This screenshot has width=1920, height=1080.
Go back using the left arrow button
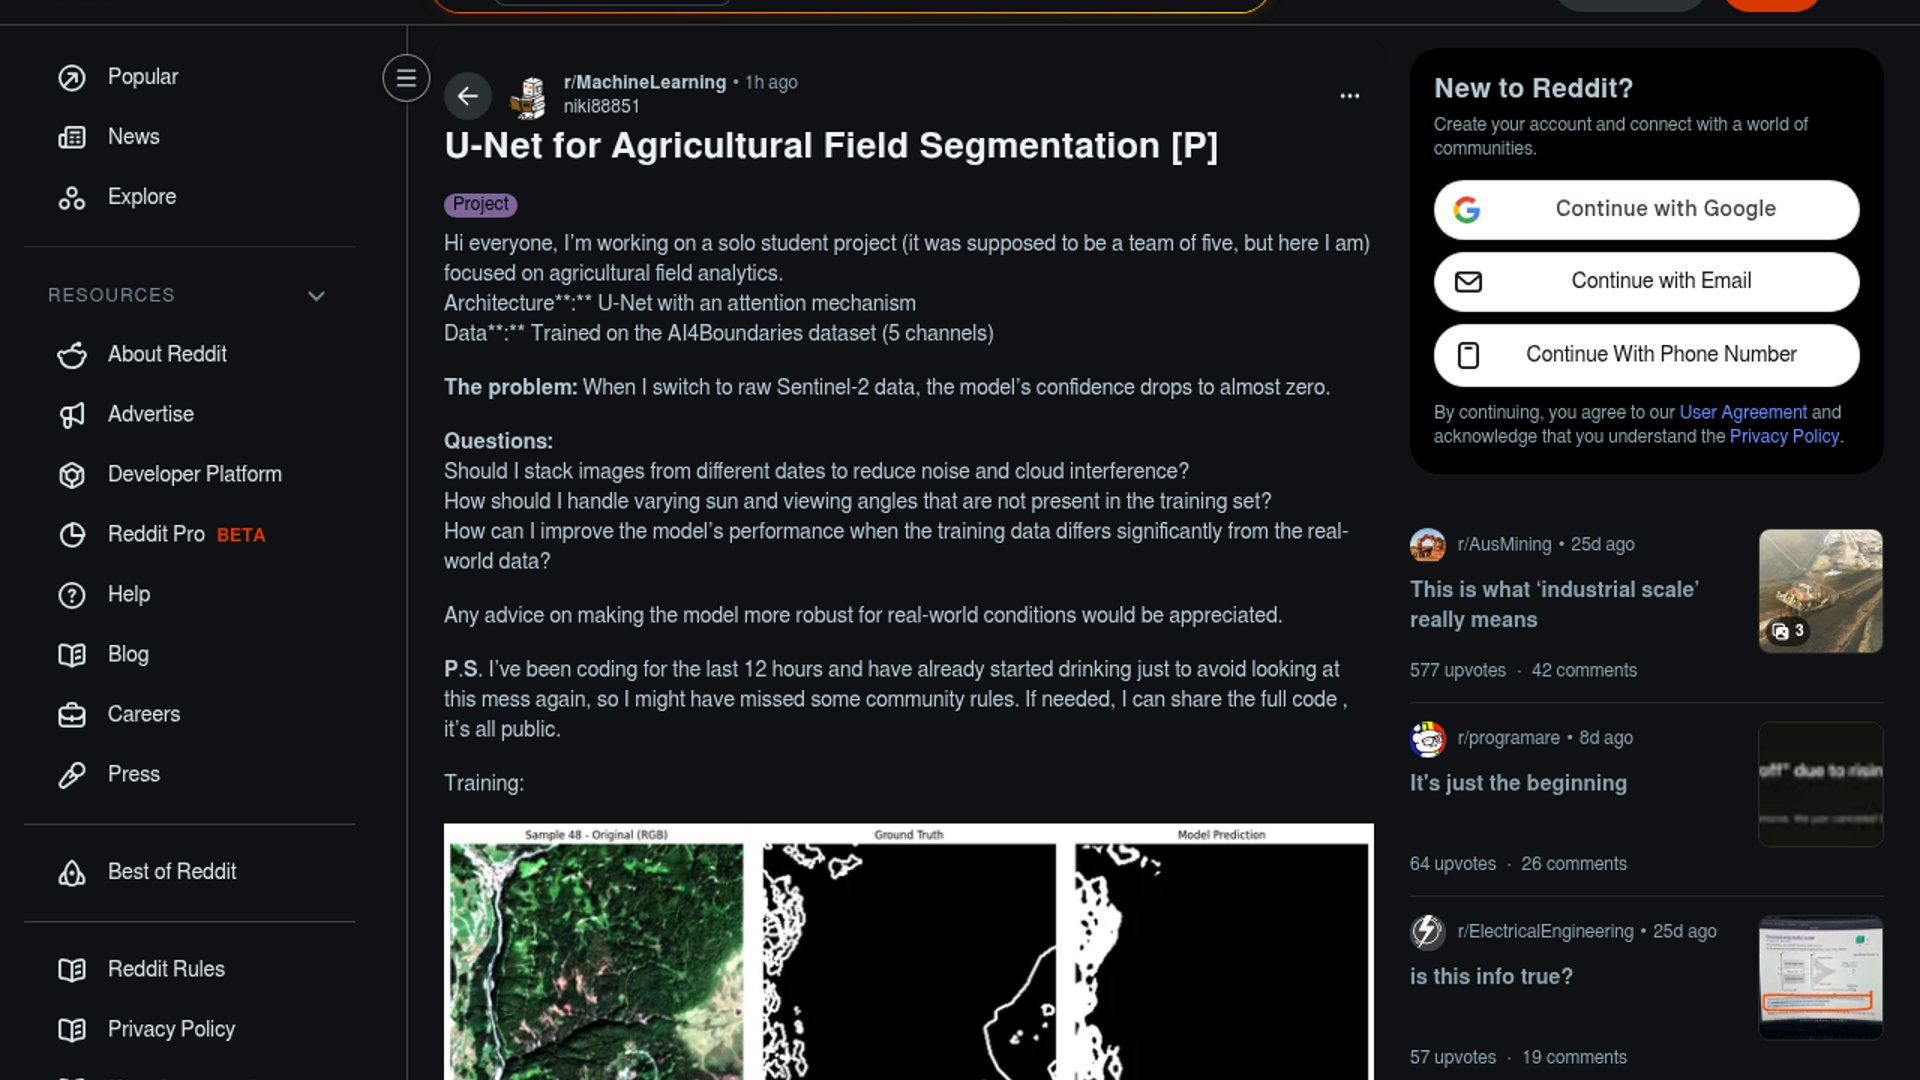point(468,96)
